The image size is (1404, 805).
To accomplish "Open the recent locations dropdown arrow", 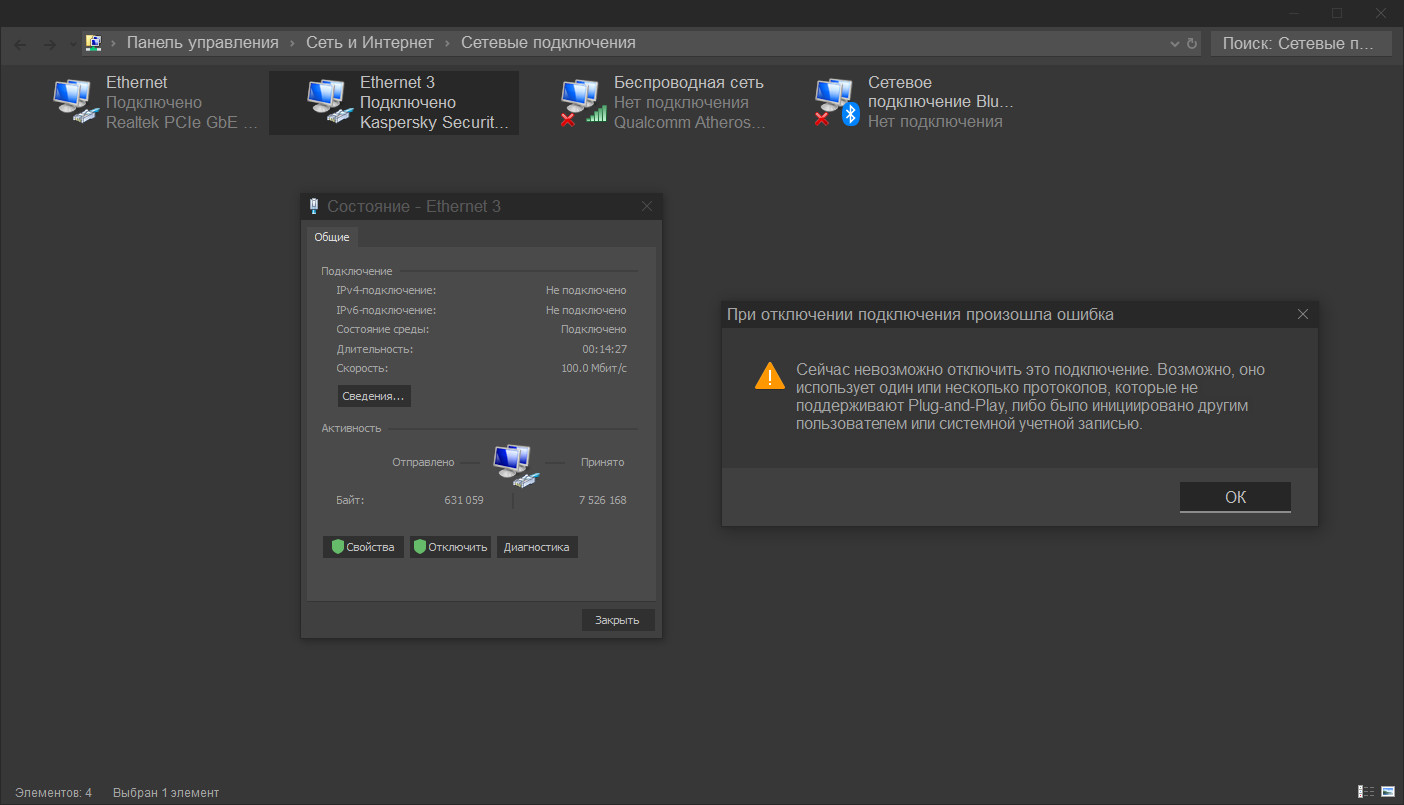I will 73,44.
